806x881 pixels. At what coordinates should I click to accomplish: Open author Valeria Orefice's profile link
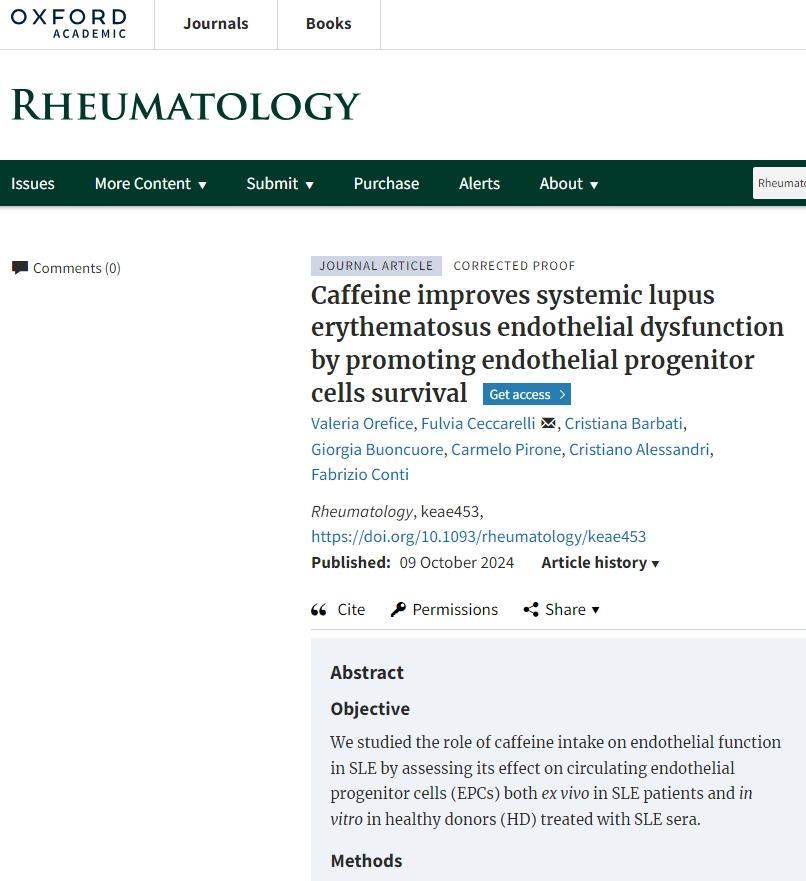362,423
